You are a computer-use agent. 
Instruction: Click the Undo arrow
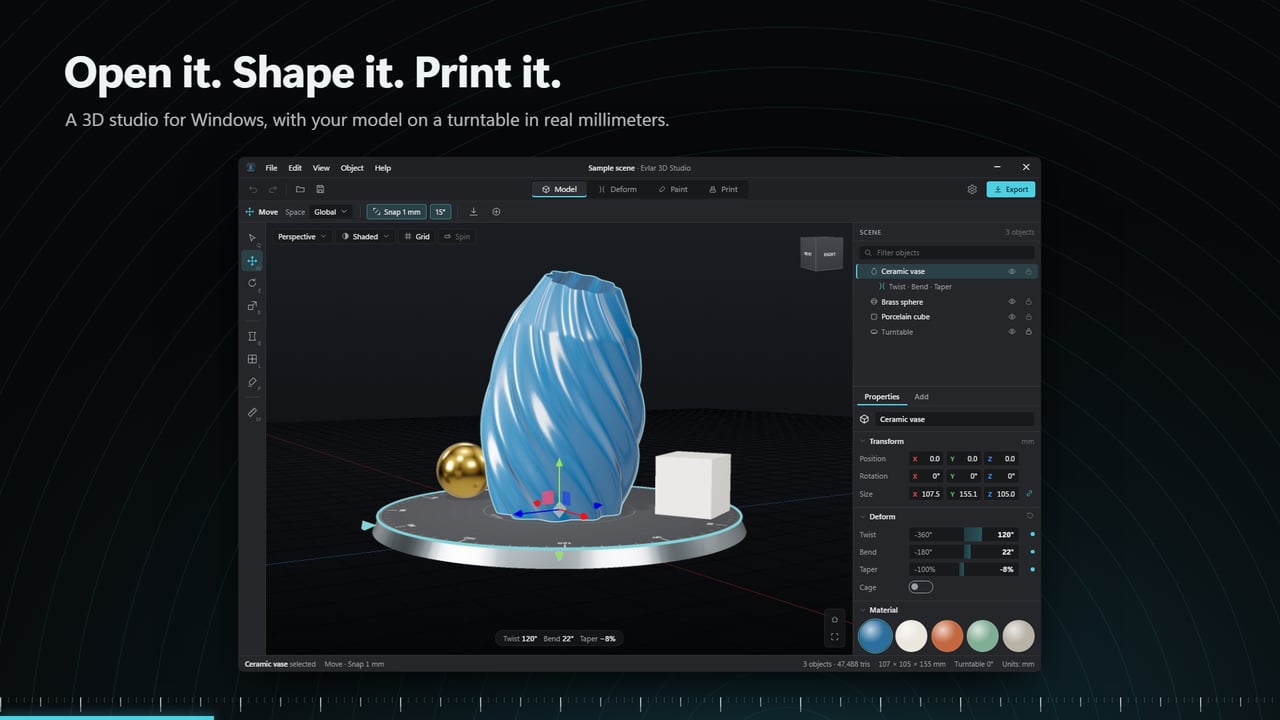(x=252, y=189)
